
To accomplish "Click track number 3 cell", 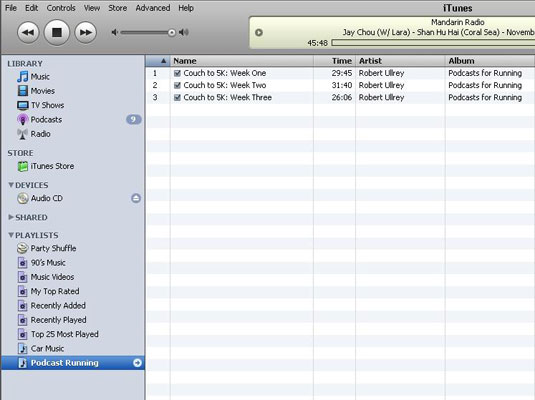I will pos(155,98).
